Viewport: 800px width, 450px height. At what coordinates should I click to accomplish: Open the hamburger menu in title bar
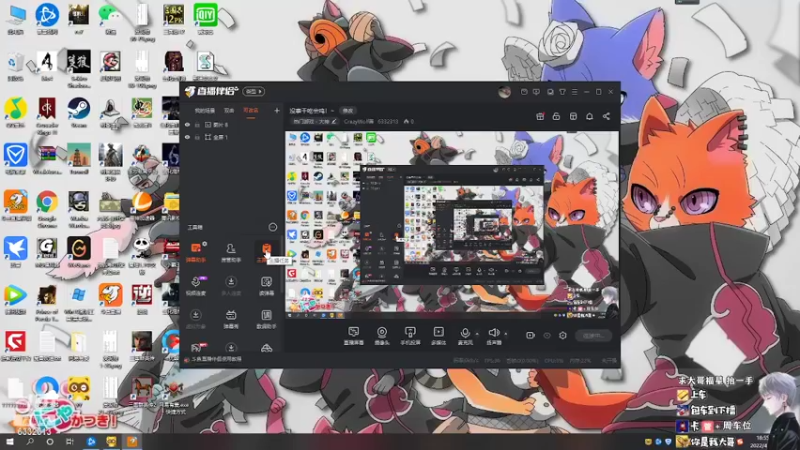tap(574, 92)
